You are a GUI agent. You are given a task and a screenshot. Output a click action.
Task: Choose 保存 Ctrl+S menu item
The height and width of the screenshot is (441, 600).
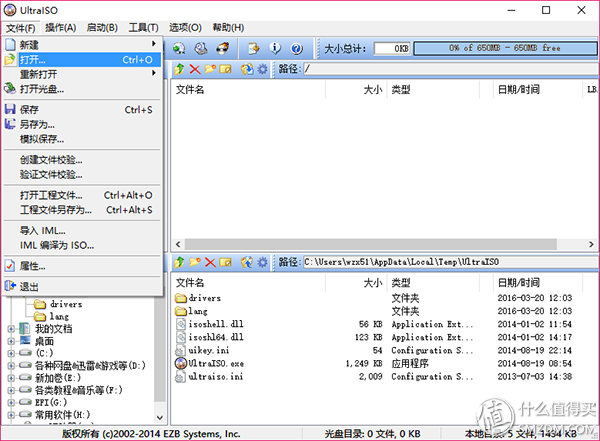pos(82,110)
